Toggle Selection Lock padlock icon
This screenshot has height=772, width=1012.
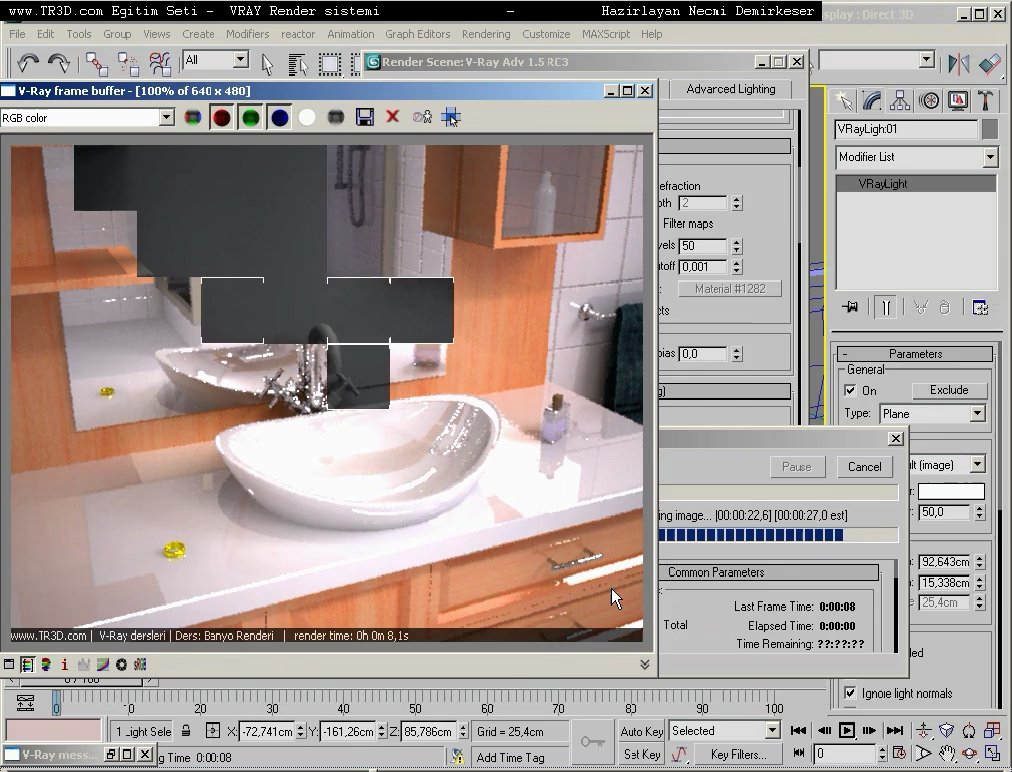click(186, 731)
